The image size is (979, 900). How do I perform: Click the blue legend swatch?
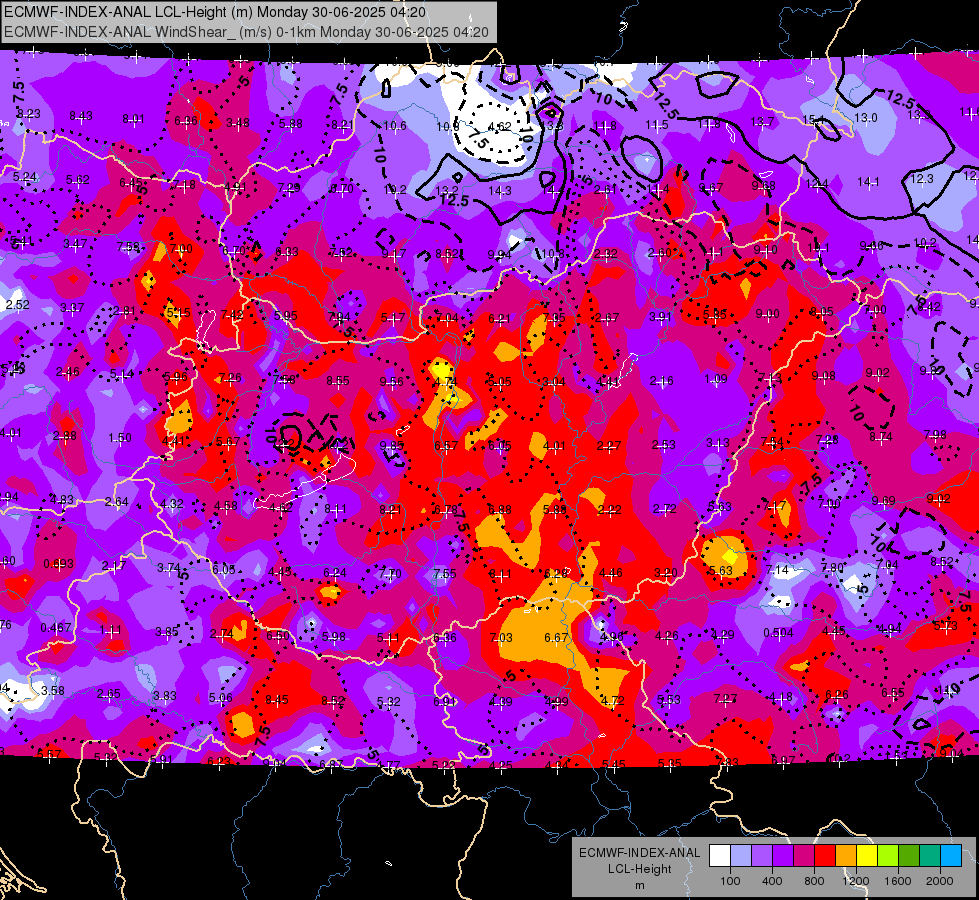tap(951, 856)
